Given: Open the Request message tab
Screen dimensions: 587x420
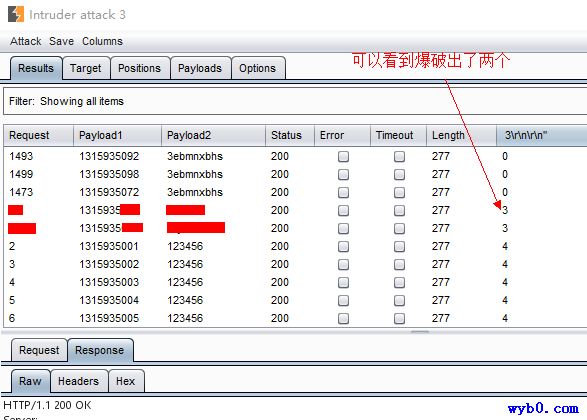Looking at the screenshot, I should tap(39, 350).
